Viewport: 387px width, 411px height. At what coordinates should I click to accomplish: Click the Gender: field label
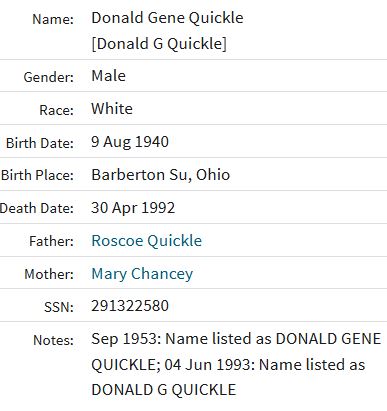coord(49,77)
